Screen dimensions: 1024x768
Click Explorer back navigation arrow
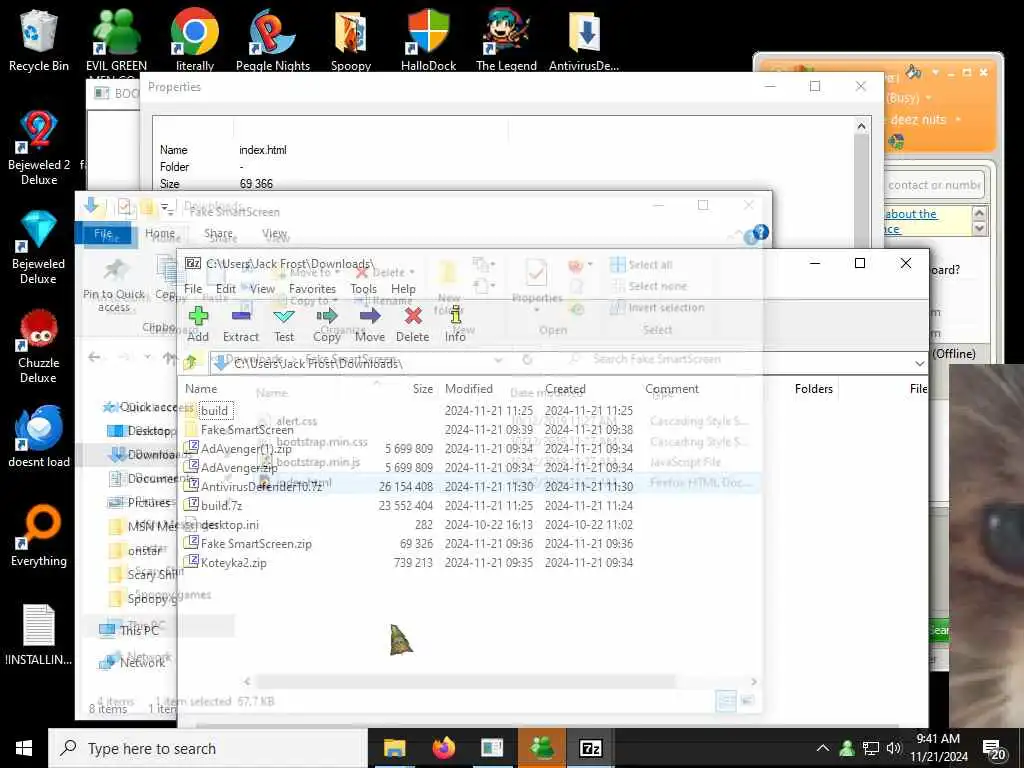pyautogui.click(x=94, y=357)
